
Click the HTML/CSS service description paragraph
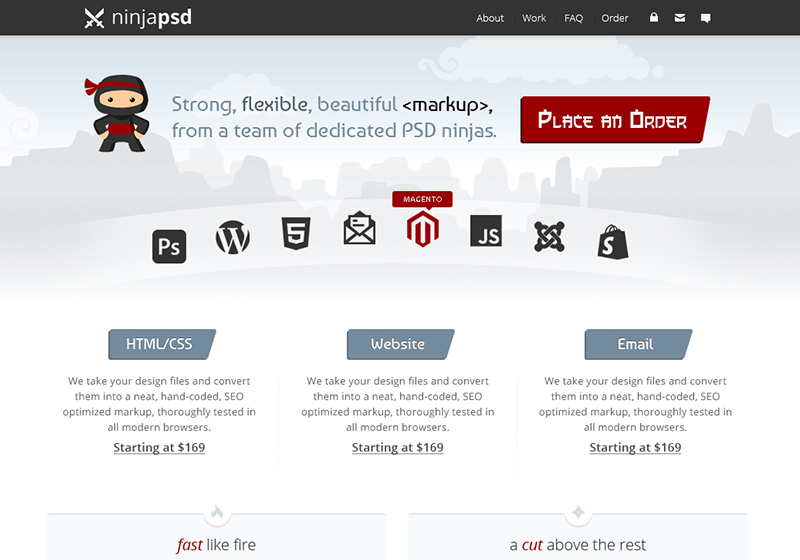pyautogui.click(x=159, y=404)
